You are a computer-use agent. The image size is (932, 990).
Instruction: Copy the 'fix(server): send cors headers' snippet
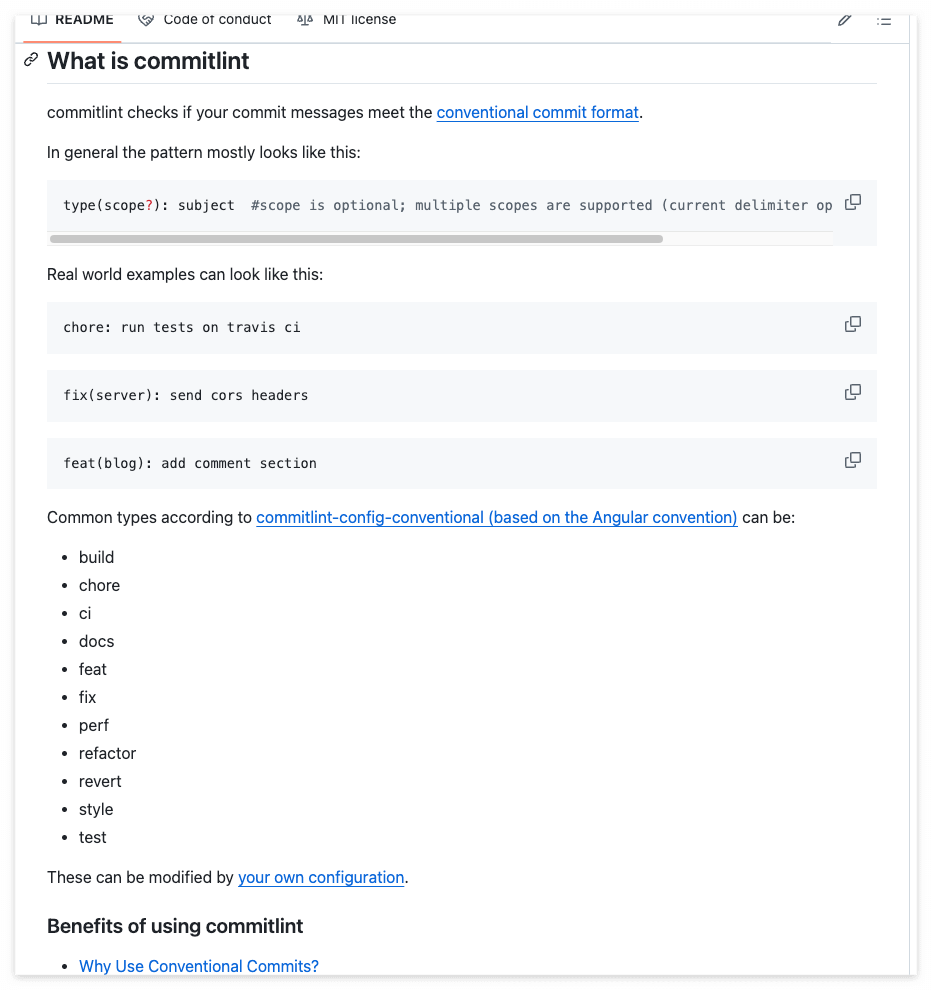click(x=852, y=392)
